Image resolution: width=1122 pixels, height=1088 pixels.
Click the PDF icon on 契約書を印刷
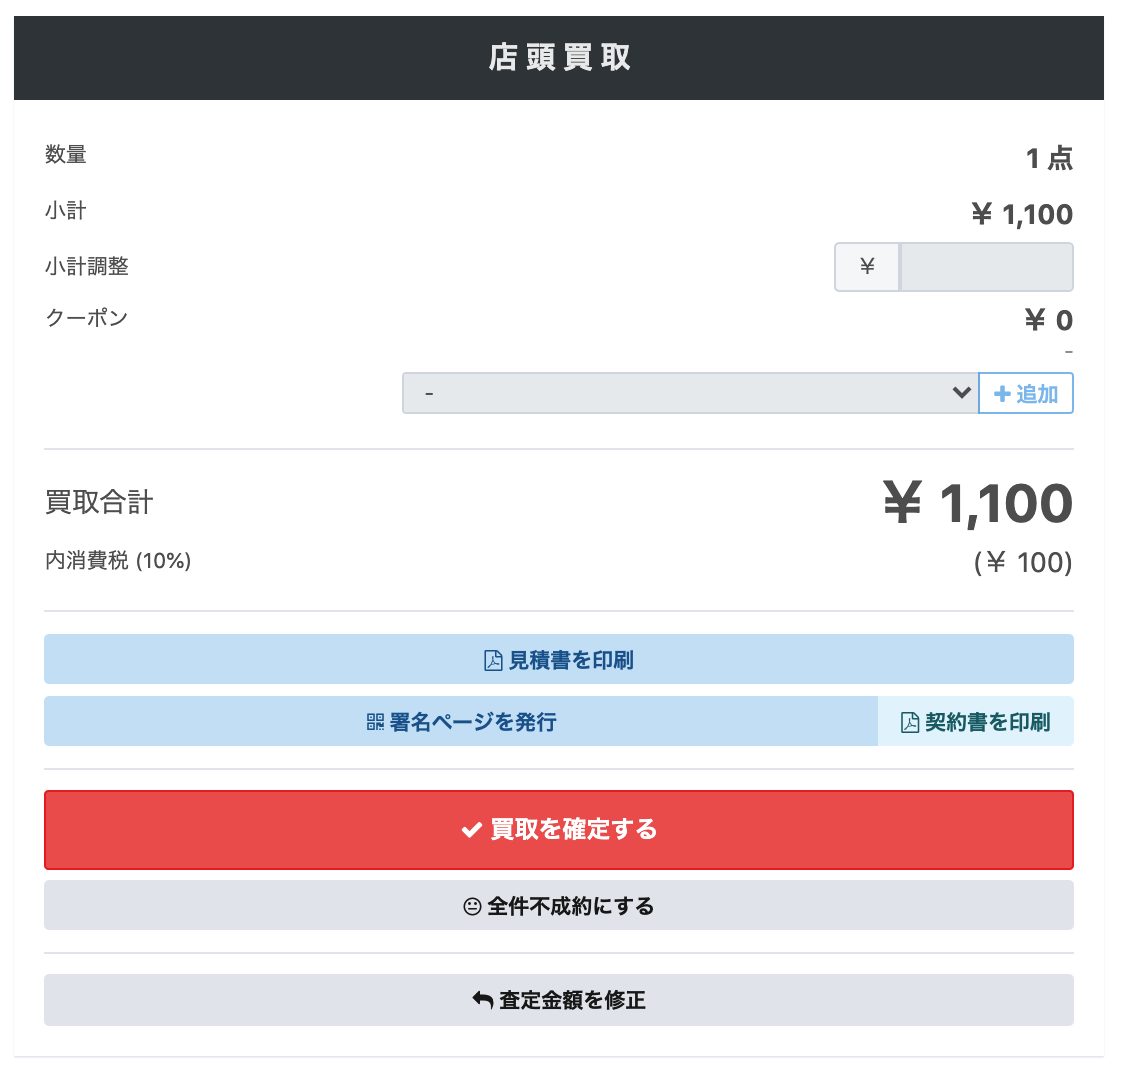[909, 722]
